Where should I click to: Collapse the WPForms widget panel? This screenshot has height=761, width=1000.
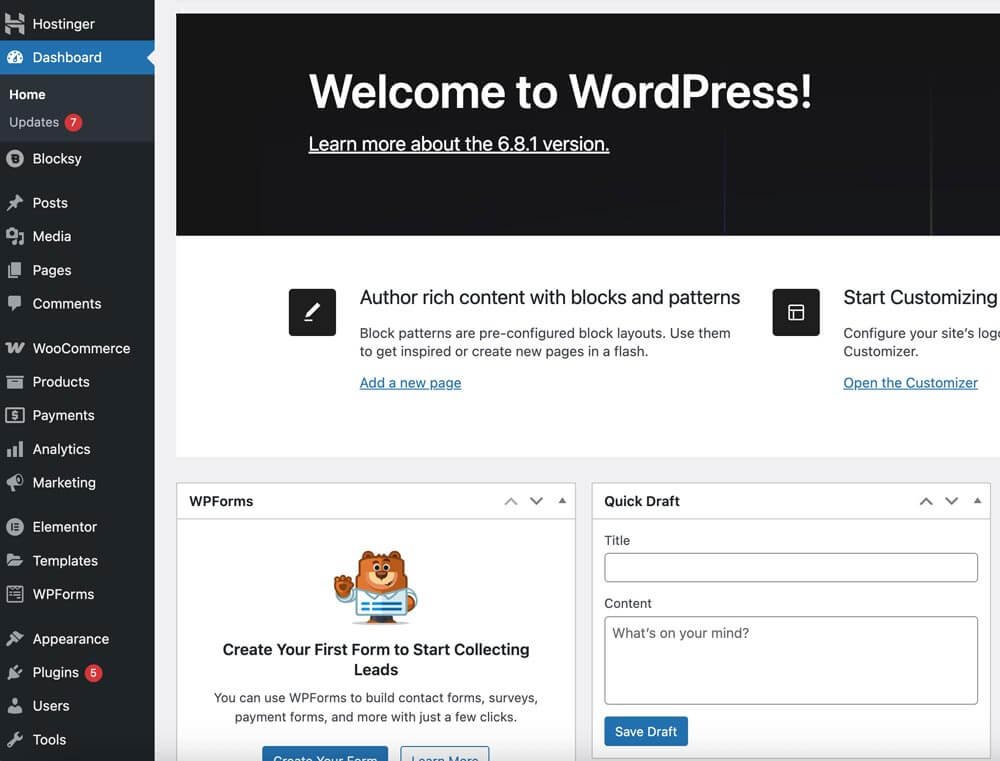[x=562, y=501]
